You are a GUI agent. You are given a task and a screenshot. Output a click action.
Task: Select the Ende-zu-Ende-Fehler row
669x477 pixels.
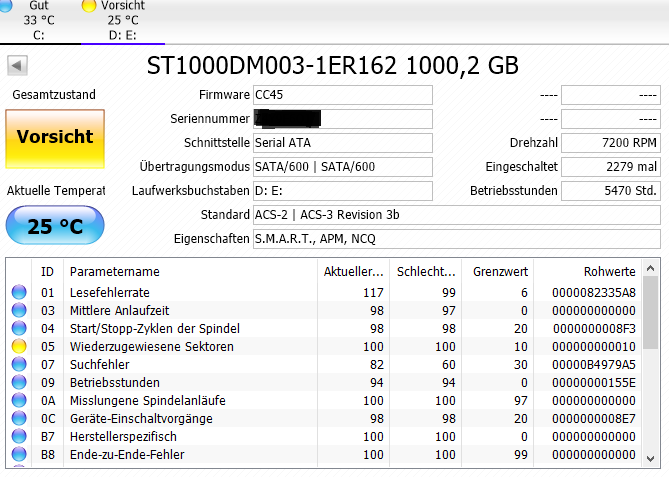click(x=324, y=454)
